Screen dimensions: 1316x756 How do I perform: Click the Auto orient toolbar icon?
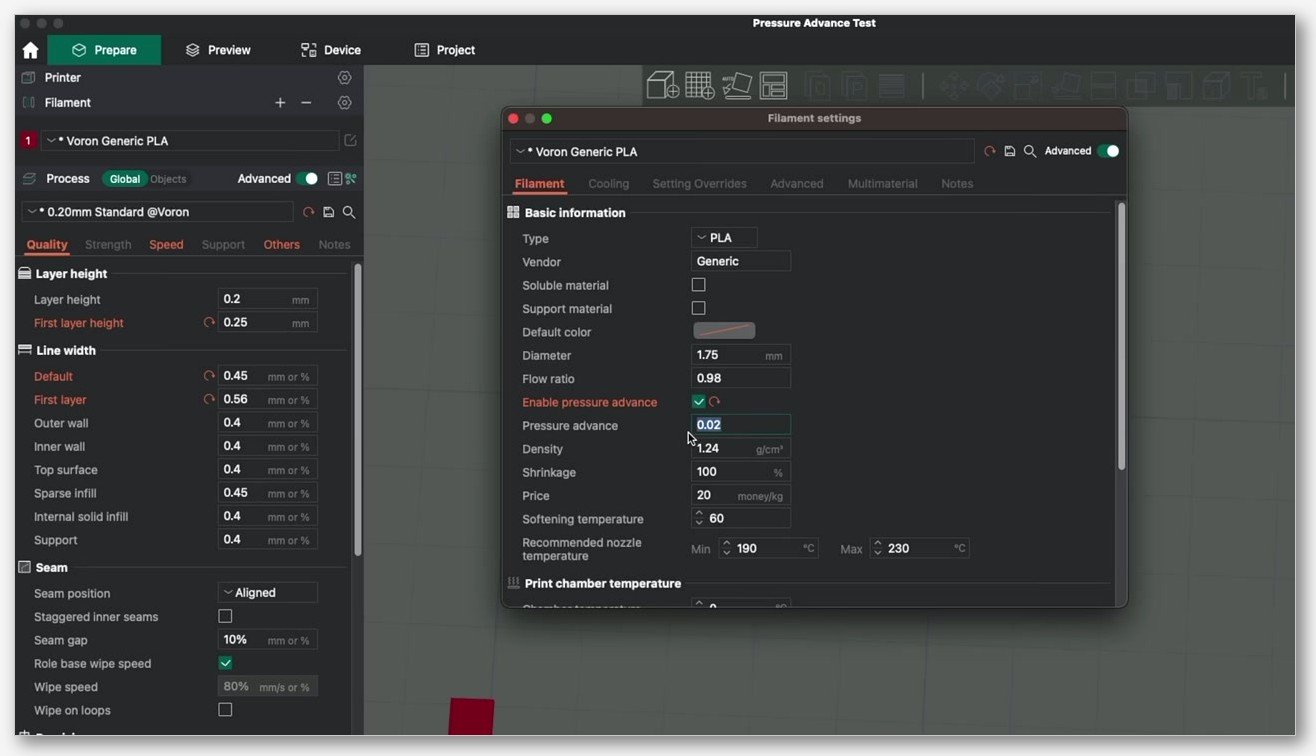point(737,86)
